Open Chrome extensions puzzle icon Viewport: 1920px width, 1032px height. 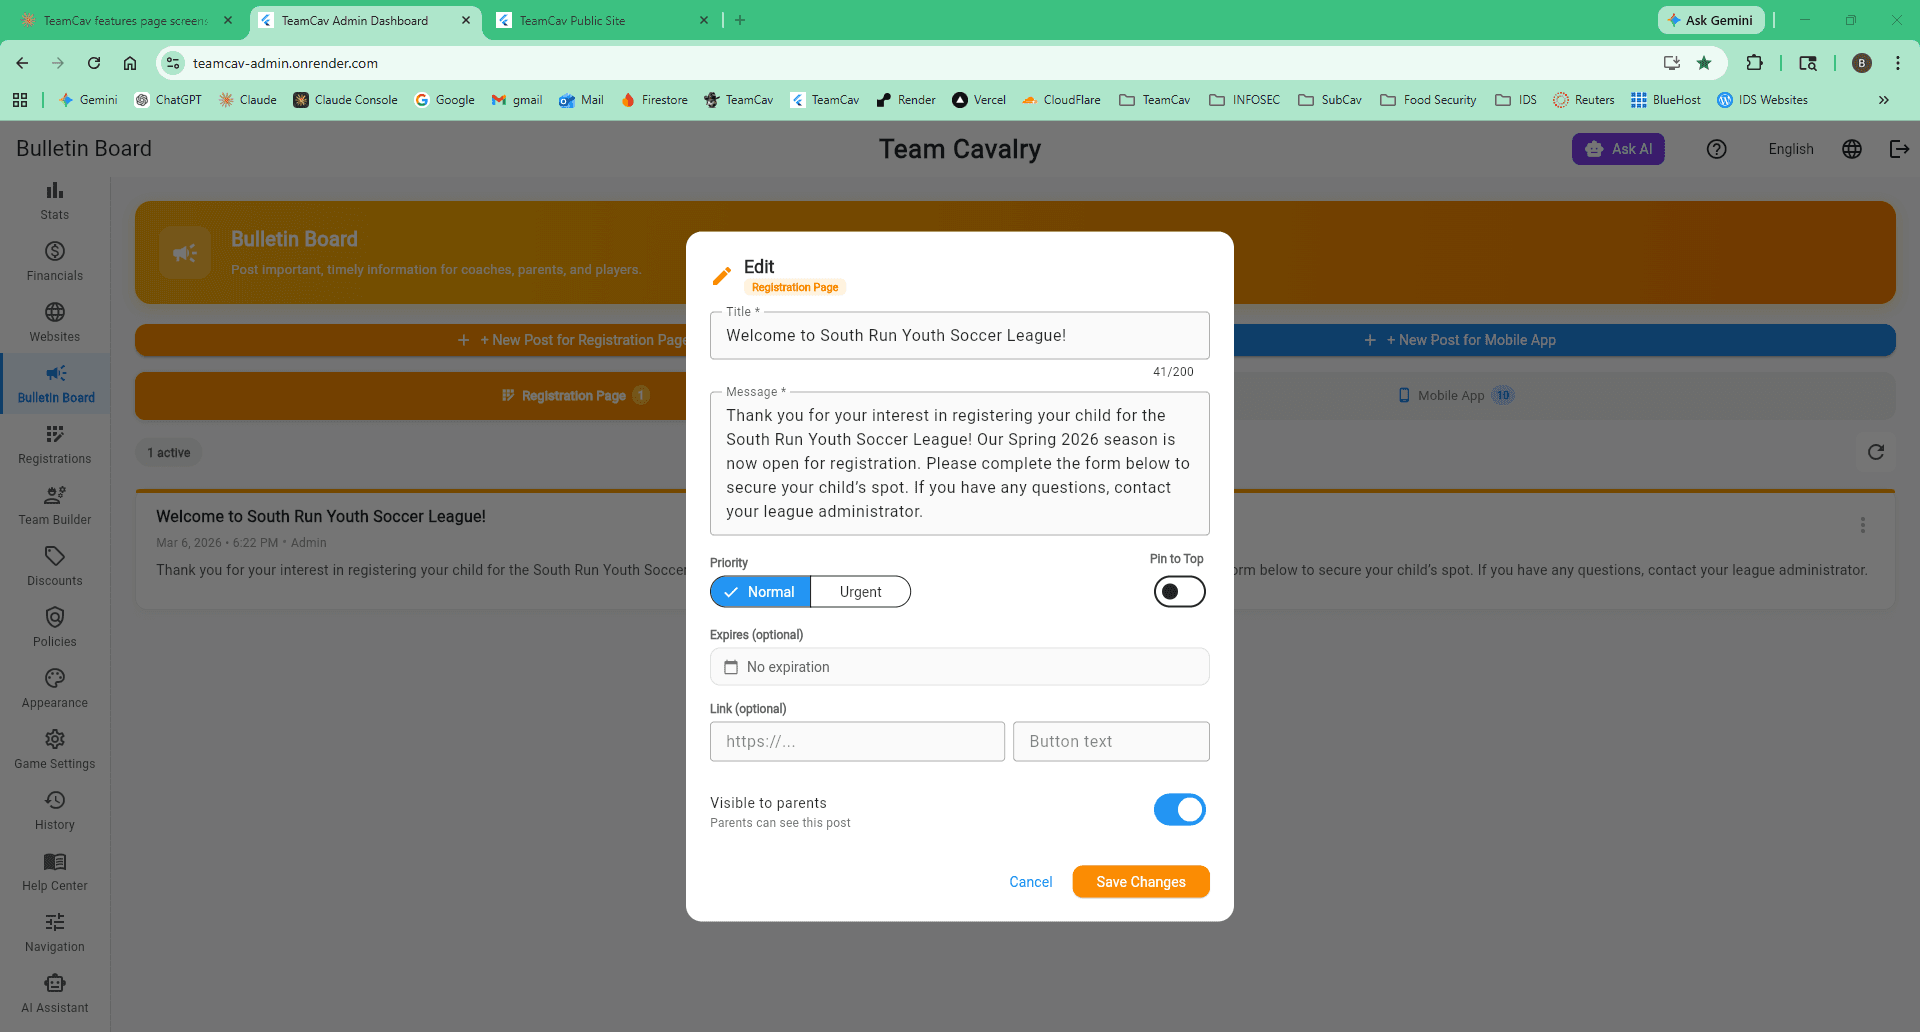click(x=1754, y=63)
